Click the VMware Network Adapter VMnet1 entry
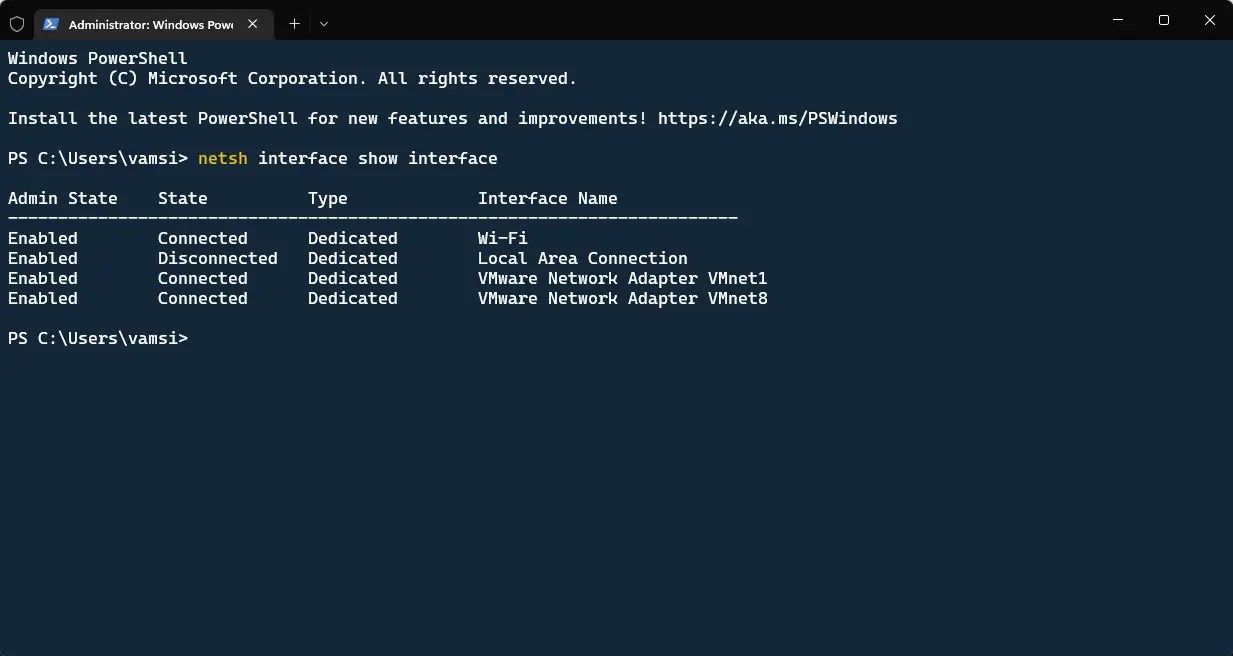This screenshot has height=656, width=1233. click(623, 278)
